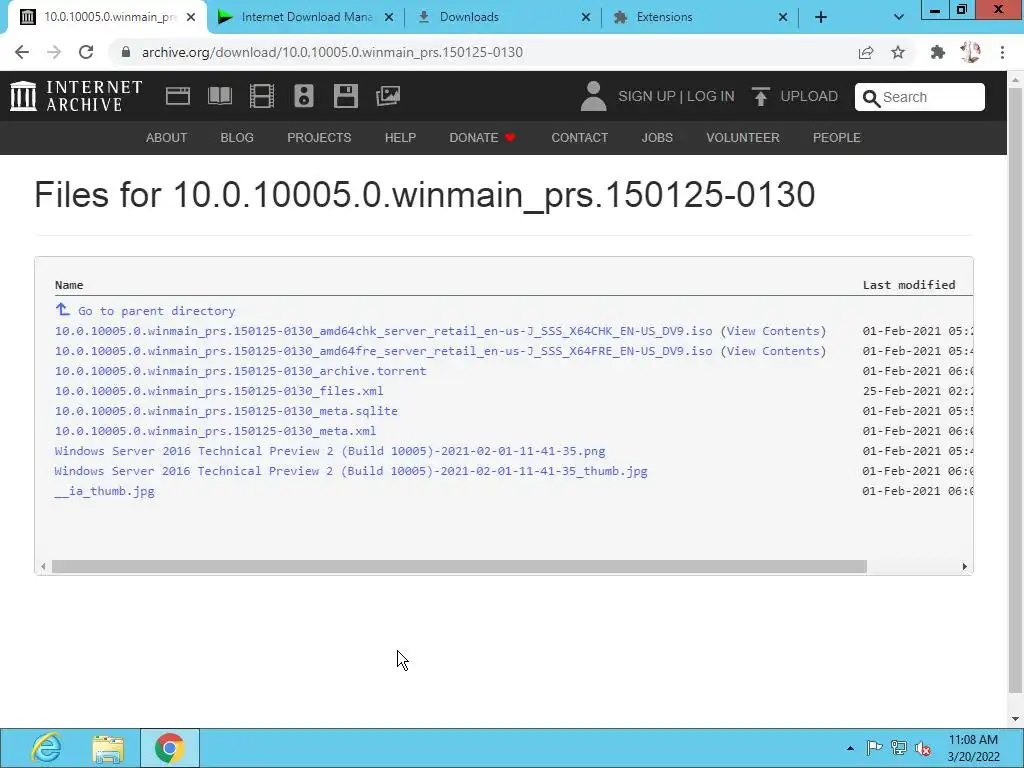
Task: Click the SIGN UP link
Action: point(647,96)
